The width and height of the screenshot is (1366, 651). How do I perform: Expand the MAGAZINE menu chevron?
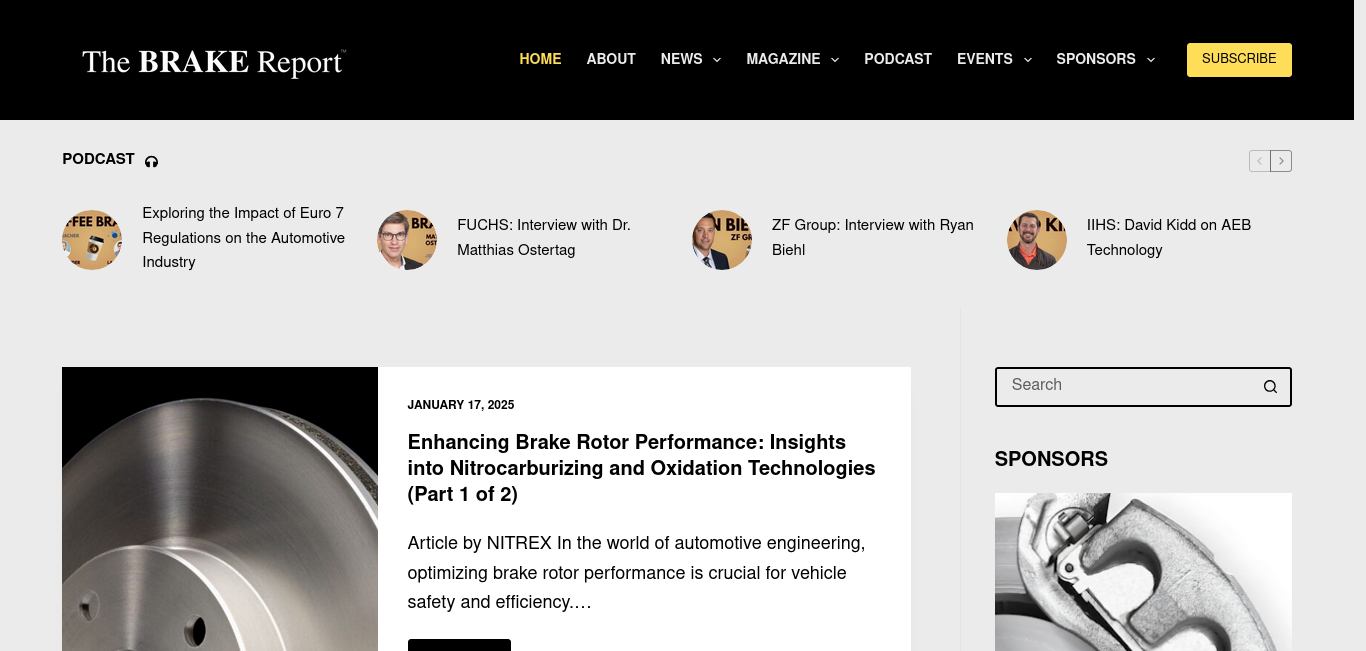point(835,60)
